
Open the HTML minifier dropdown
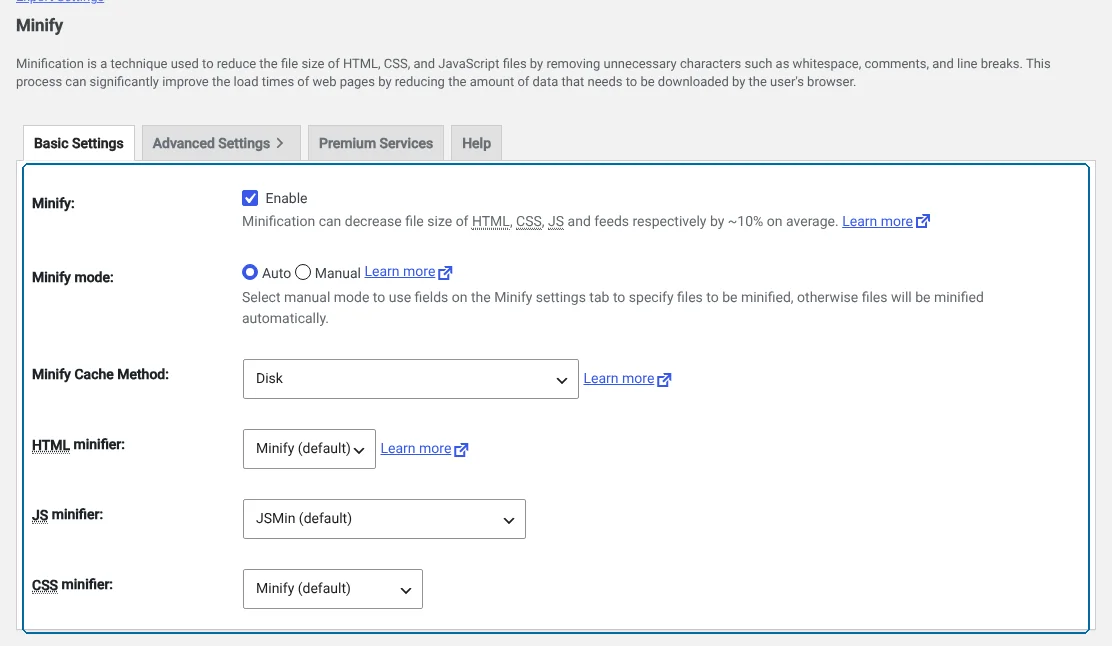(x=309, y=449)
